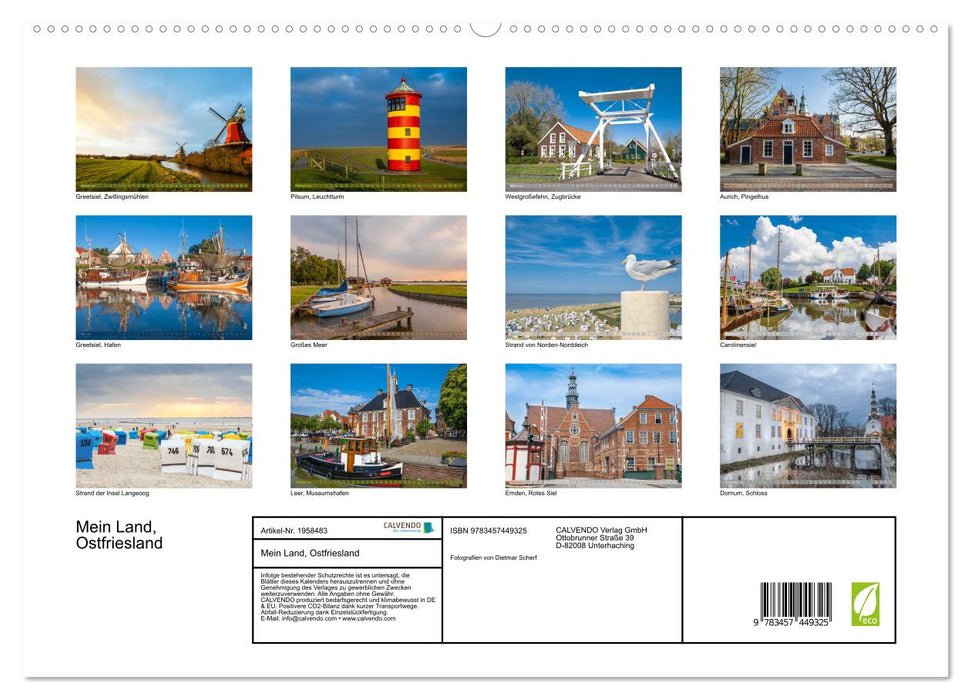The width and height of the screenshot is (971, 700).
Task: Click the Strand der Insel Langeoog beach chairs thumbnail
Action: [163, 426]
